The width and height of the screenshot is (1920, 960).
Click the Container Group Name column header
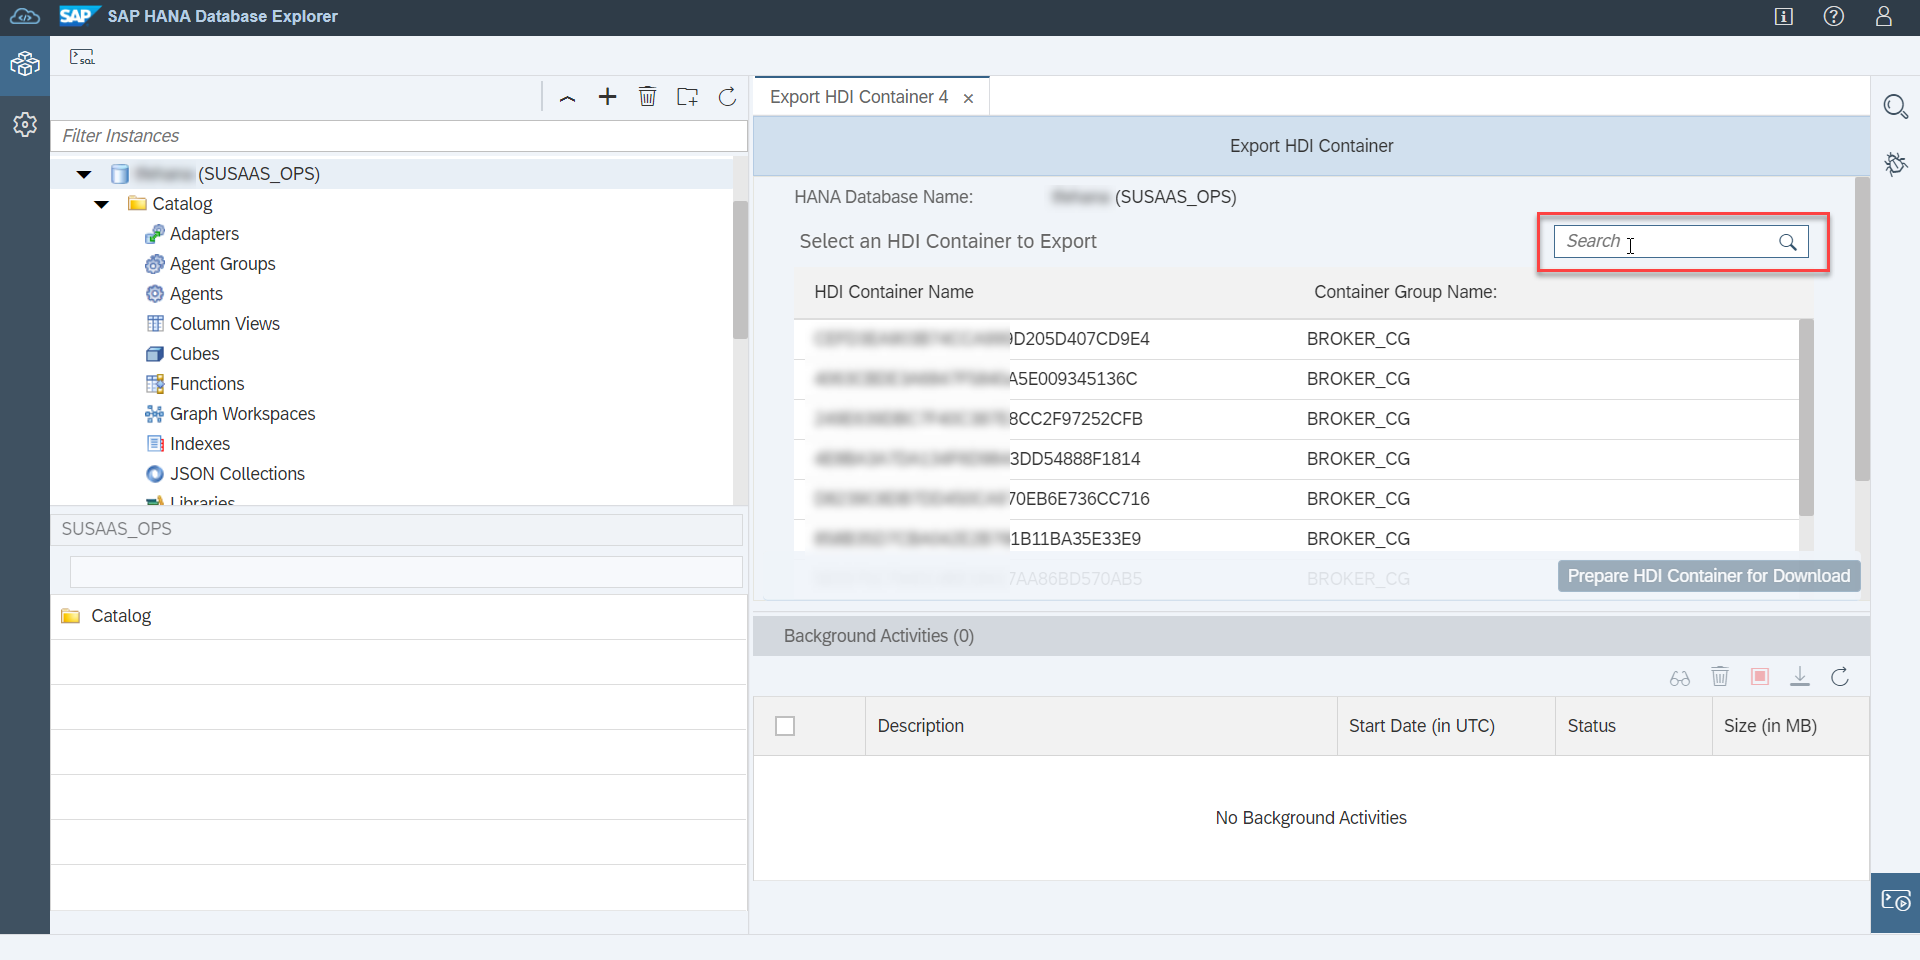click(x=1405, y=292)
